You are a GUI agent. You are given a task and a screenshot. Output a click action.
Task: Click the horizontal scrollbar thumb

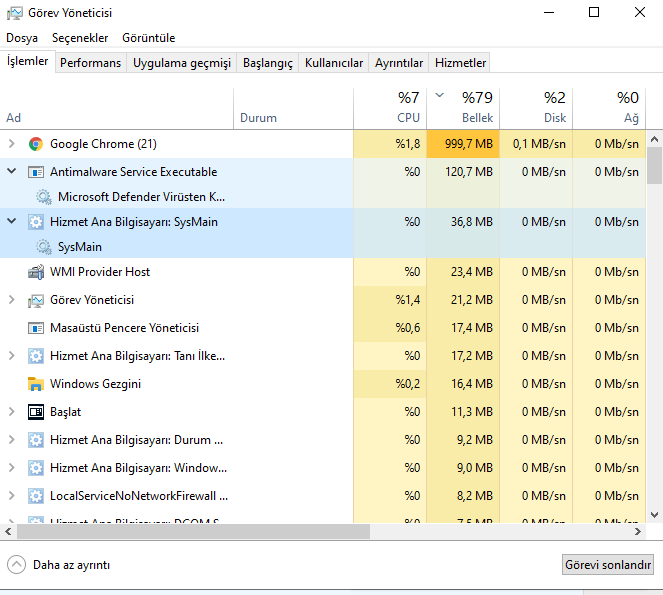click(193, 532)
